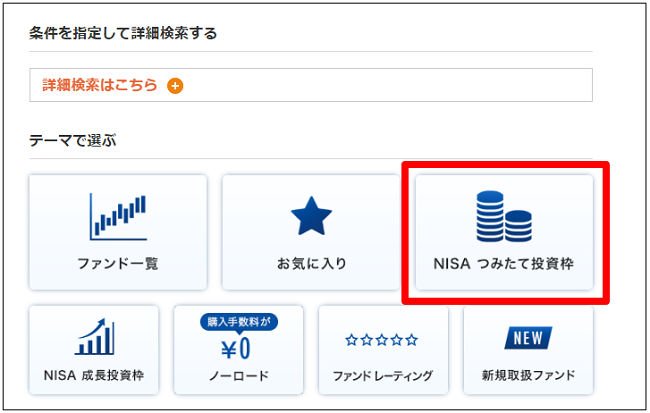Image resolution: width=650 pixels, height=413 pixels.
Task: Expand the 詳細検索はこちら search panel
Action: pos(311,85)
